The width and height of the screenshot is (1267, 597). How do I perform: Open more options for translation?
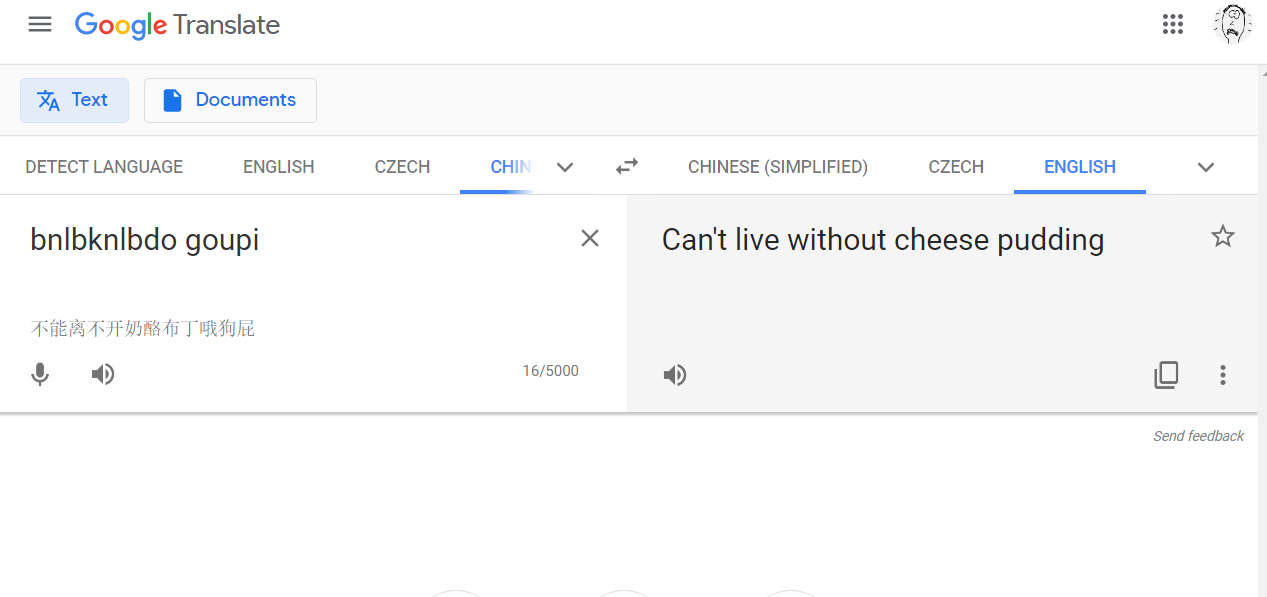coord(1222,375)
